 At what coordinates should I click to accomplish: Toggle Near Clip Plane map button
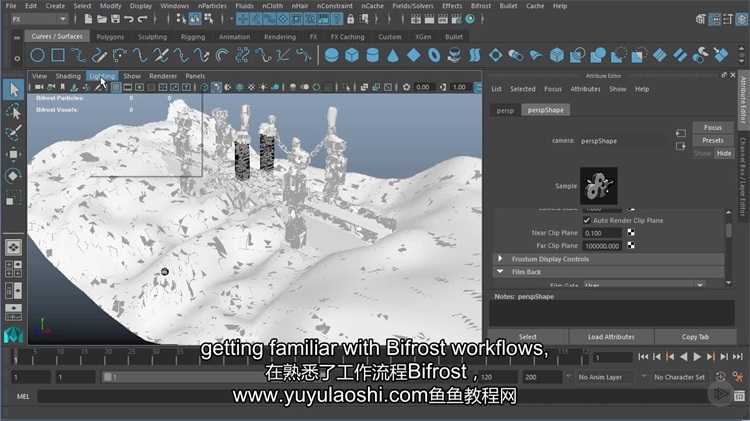click(x=631, y=233)
